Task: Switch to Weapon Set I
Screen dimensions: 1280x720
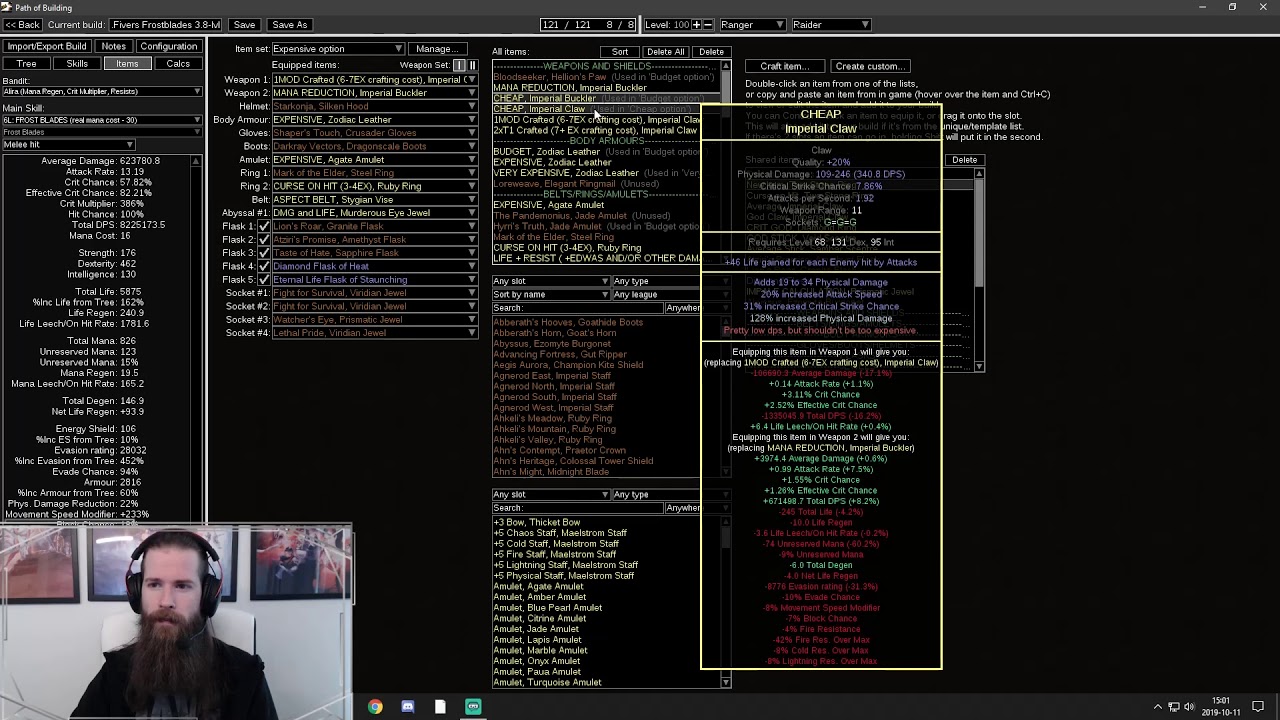Action: tap(460, 65)
